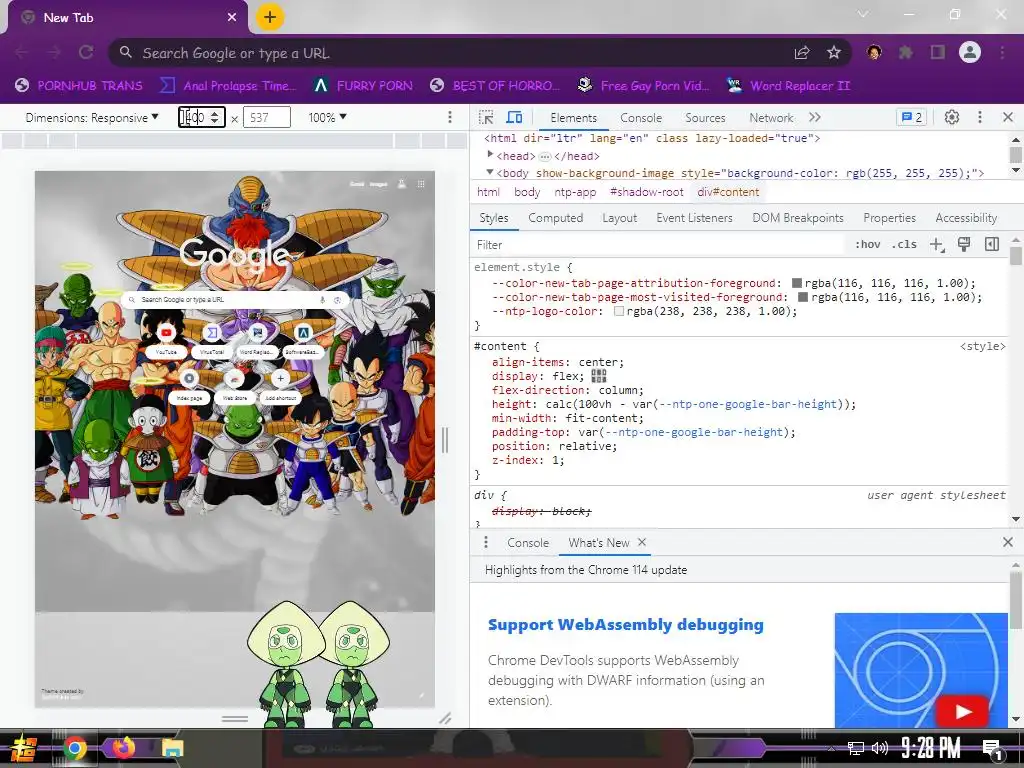This screenshot has height=768, width=1024.
Task: Open the Word Replacer II bookmark
Action: click(788, 86)
